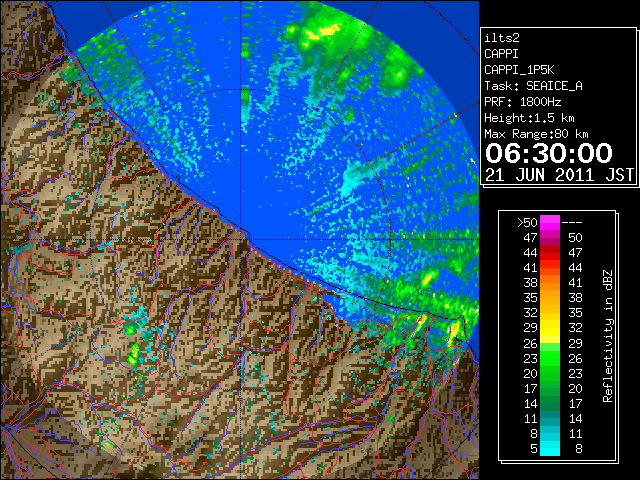Select the 'Task: SEAICE_A' line
This screenshot has width=640, height=480.
coord(533,86)
